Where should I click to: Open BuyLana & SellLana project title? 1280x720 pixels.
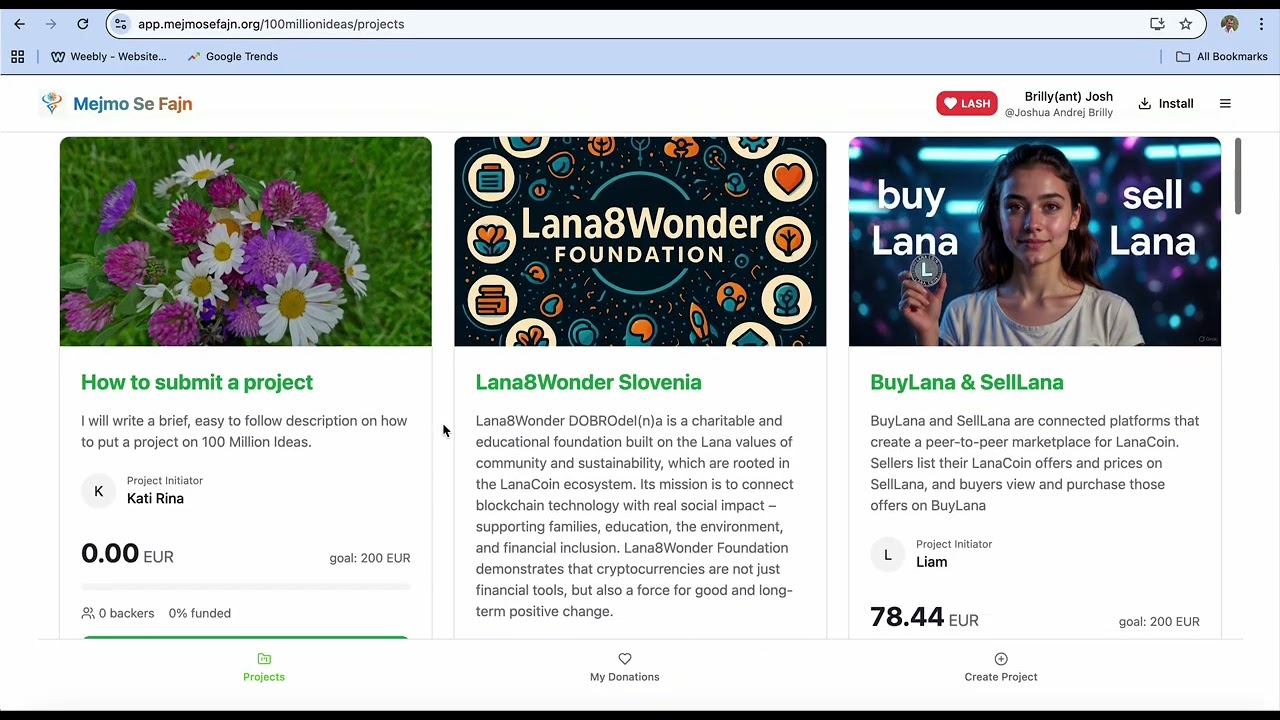(967, 382)
